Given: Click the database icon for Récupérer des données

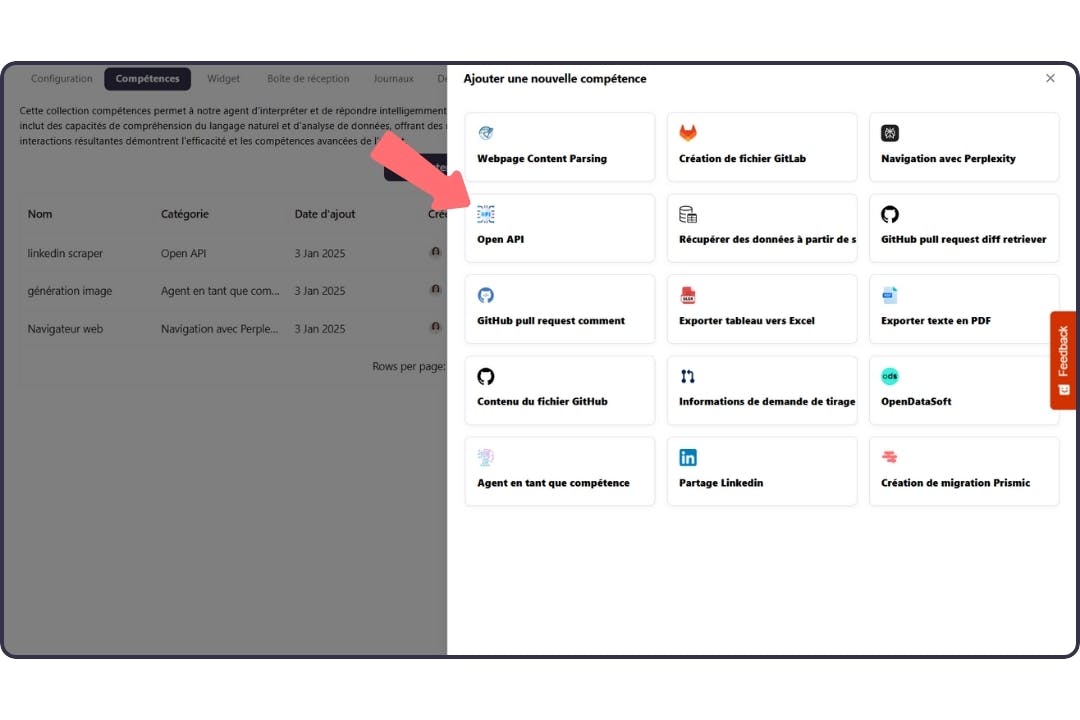Looking at the screenshot, I should [687, 214].
